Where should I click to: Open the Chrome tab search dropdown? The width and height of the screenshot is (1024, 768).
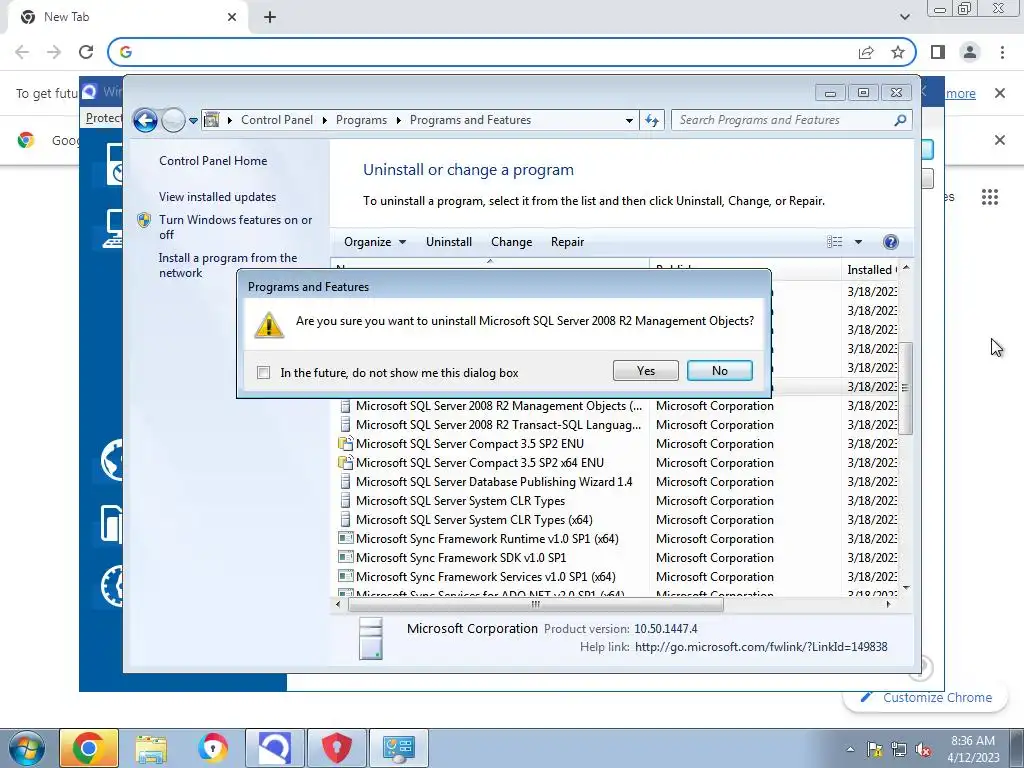tap(904, 17)
